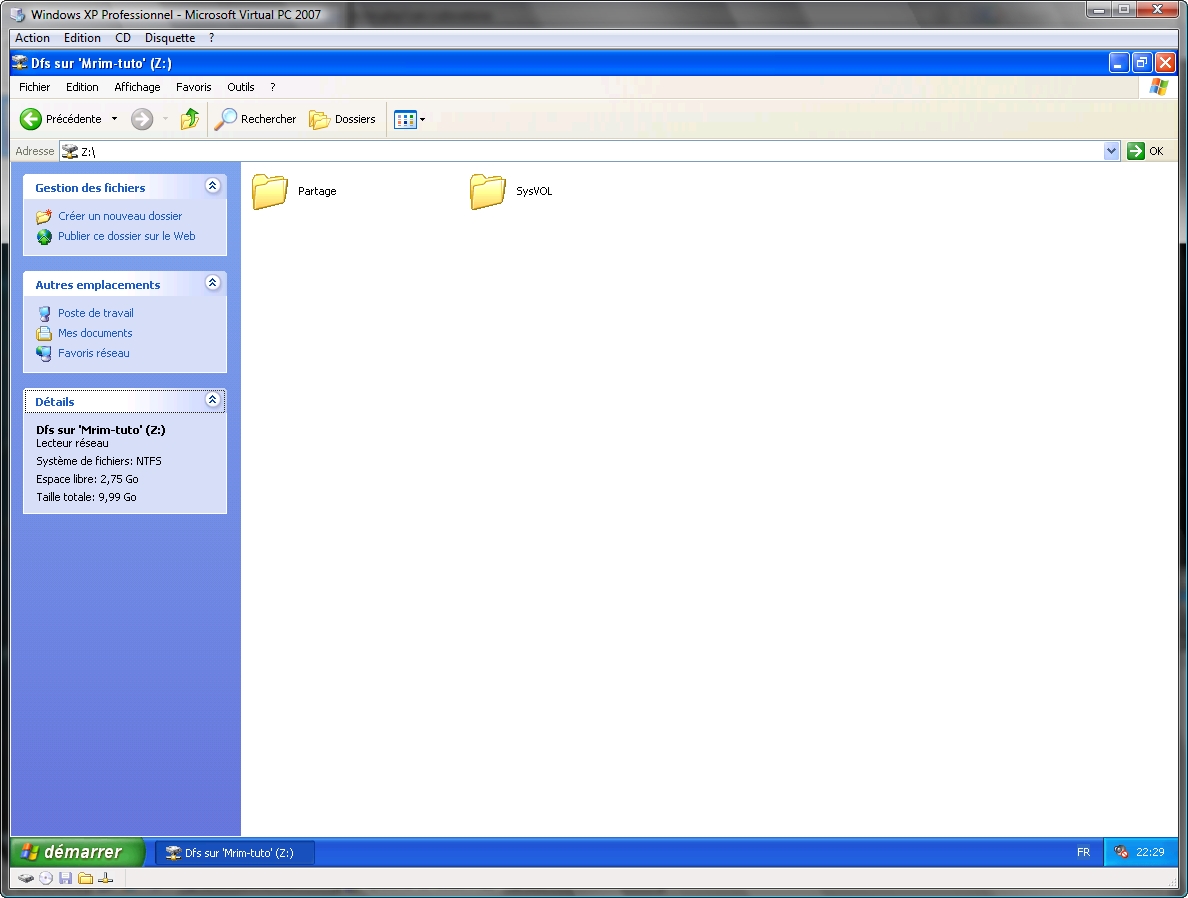Select the Partage folder icon
The width and height of the screenshot is (1188, 898).
(x=270, y=191)
